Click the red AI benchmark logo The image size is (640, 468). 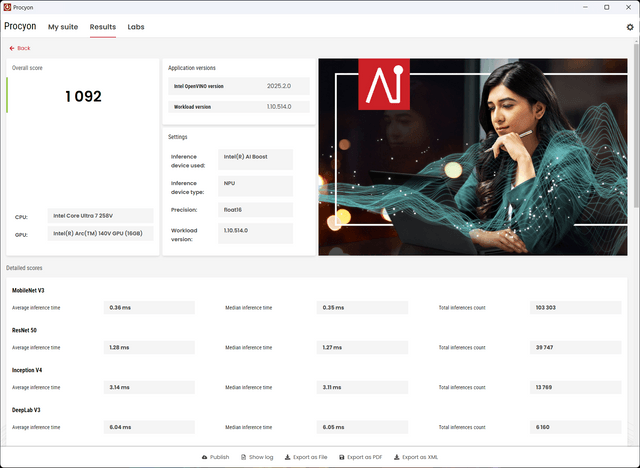384,84
